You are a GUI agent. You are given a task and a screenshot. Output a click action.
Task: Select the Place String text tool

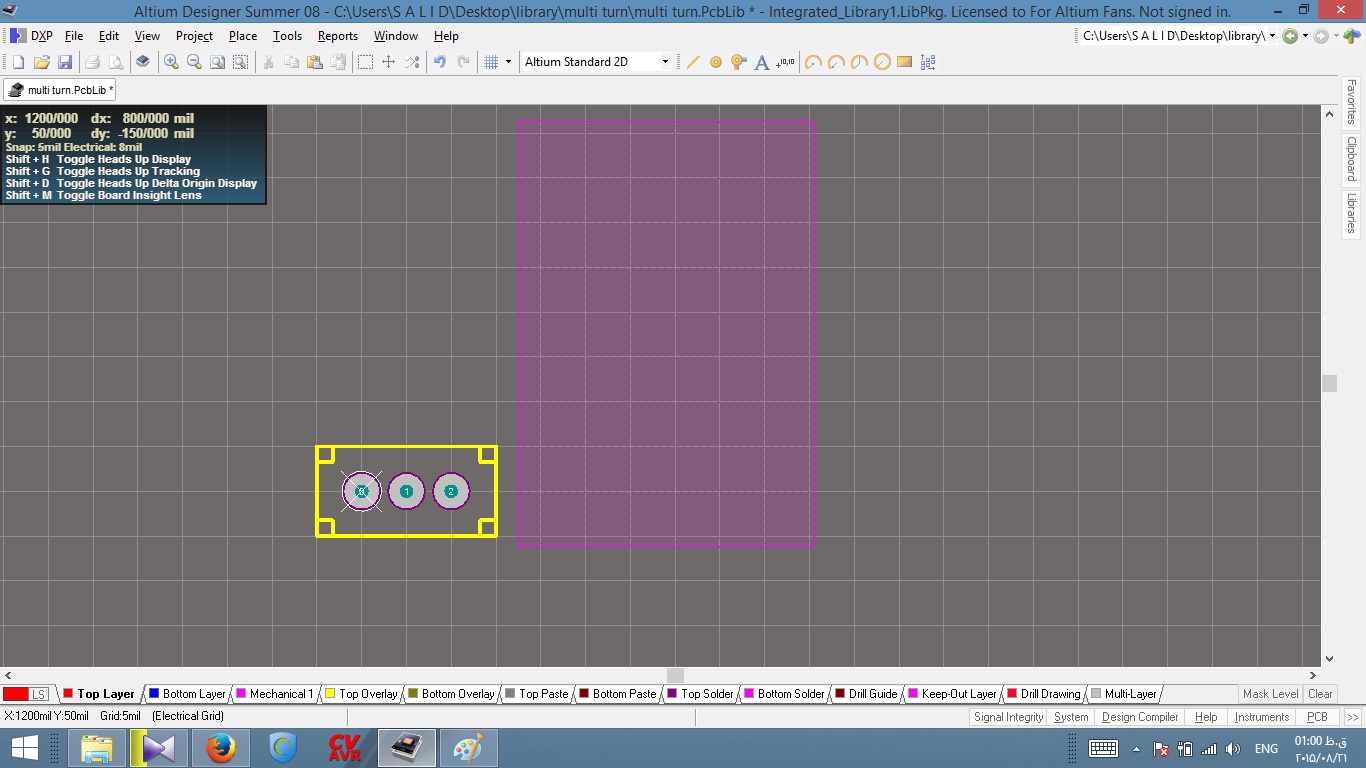[x=762, y=62]
